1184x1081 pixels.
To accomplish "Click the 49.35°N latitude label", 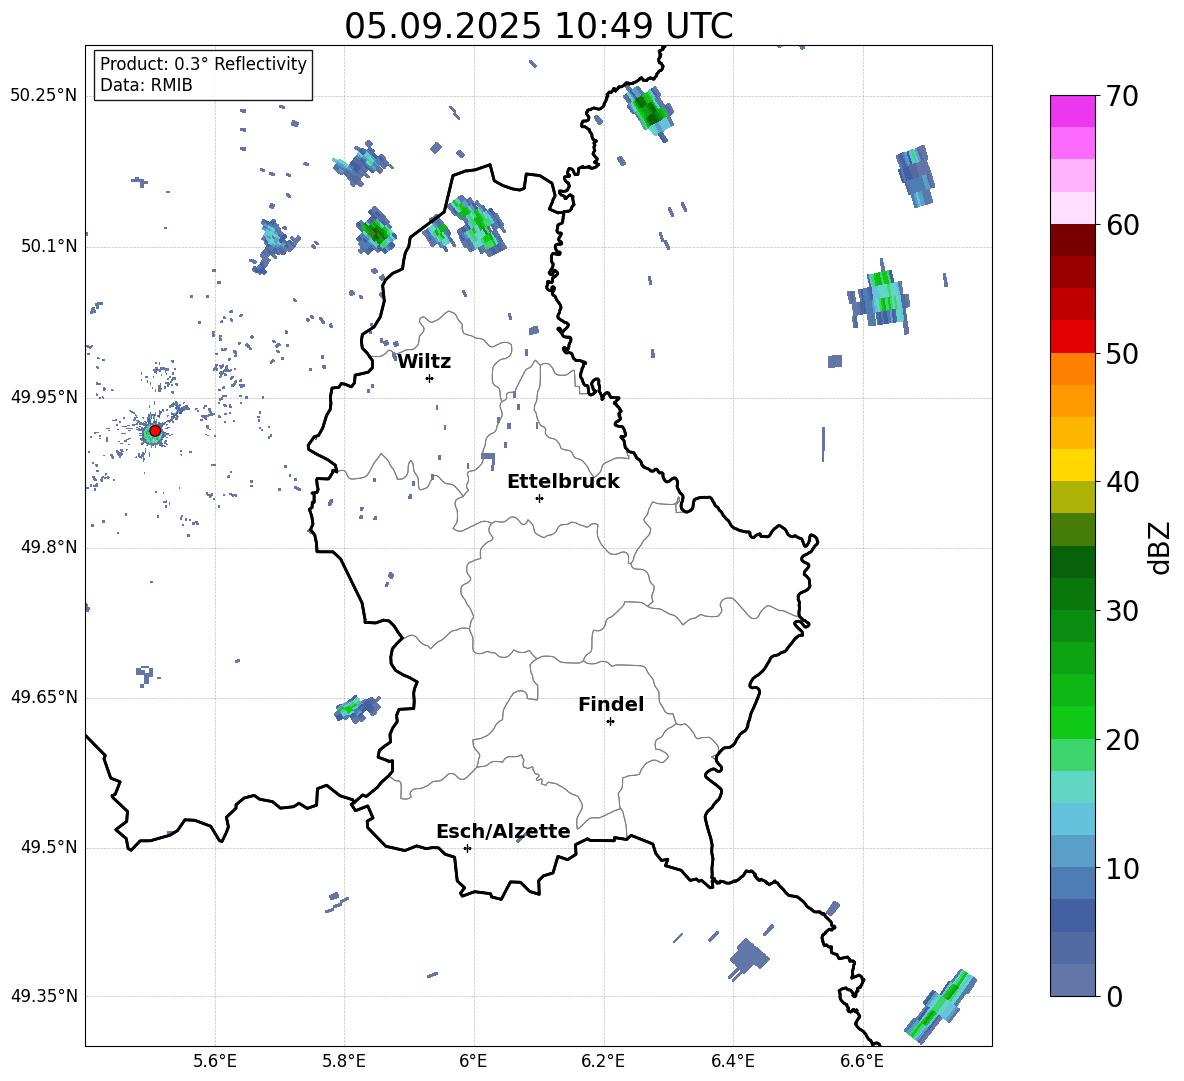I will [x=44, y=996].
